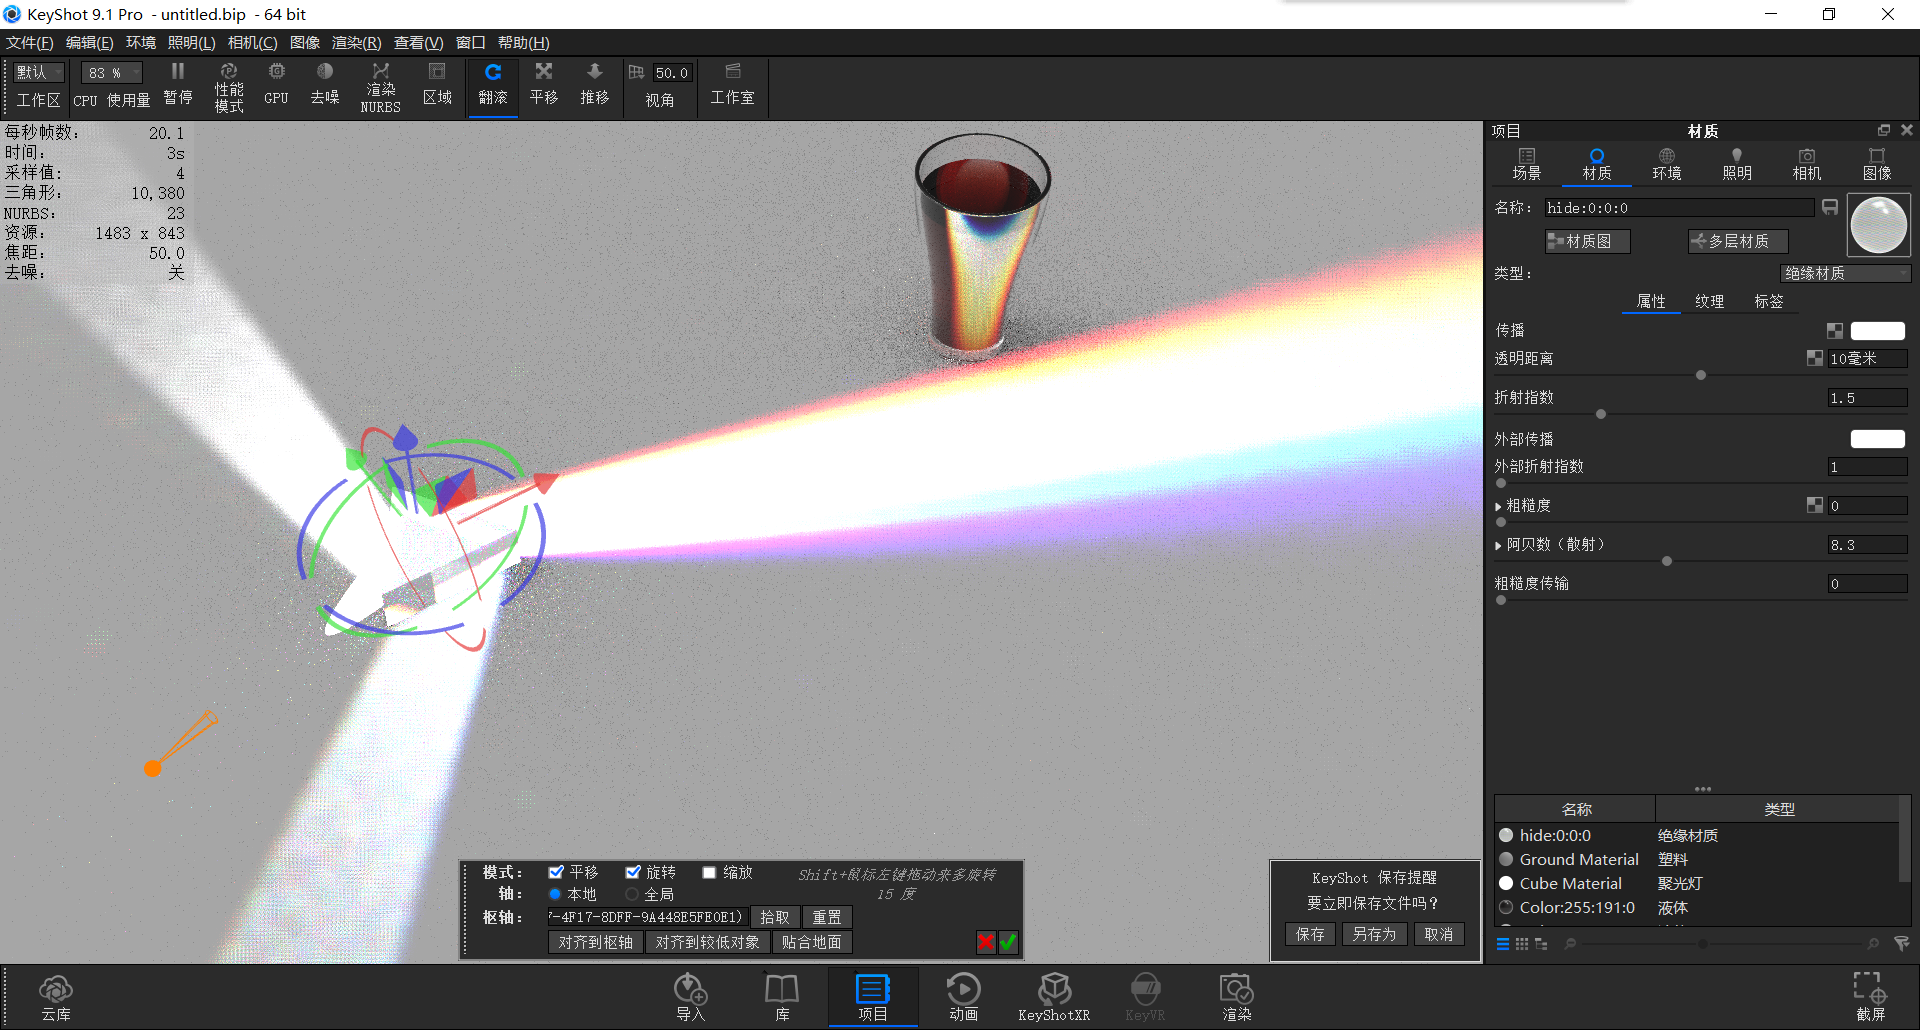Open the 动画 (Animation) panel icon
The height and width of the screenshot is (1030, 1920).
click(x=963, y=995)
